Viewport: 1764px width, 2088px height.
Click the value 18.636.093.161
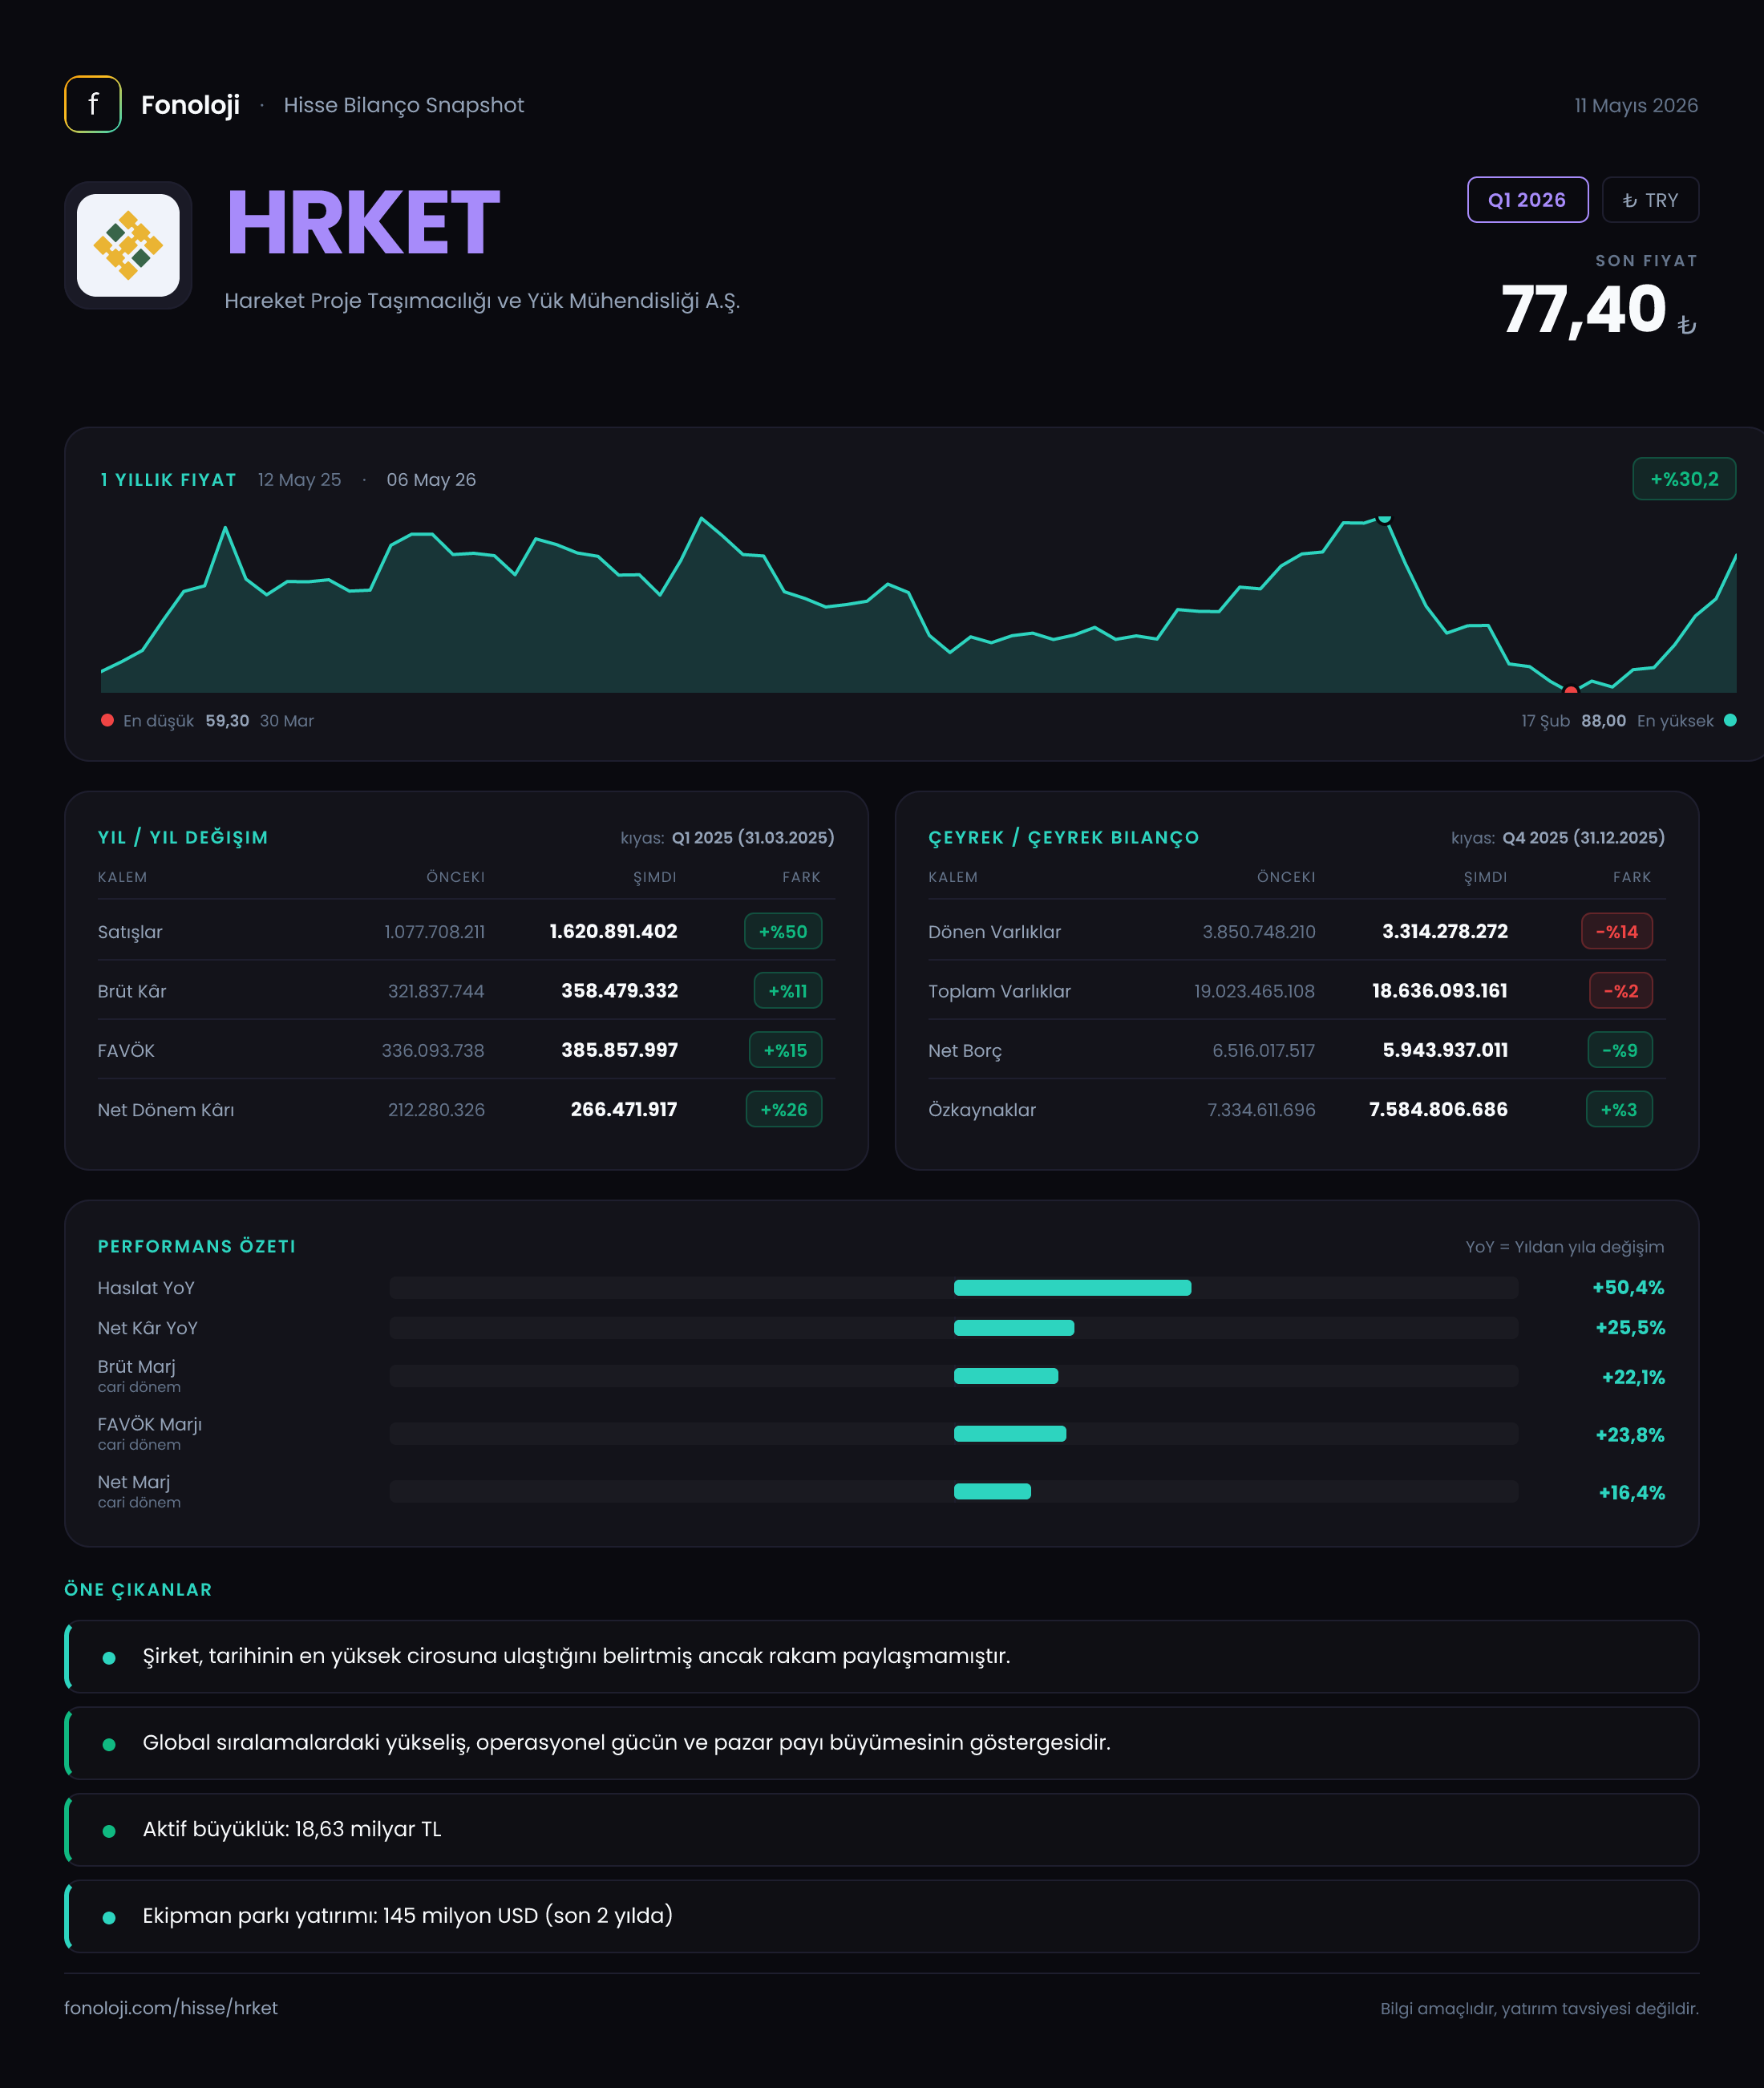pos(1440,990)
